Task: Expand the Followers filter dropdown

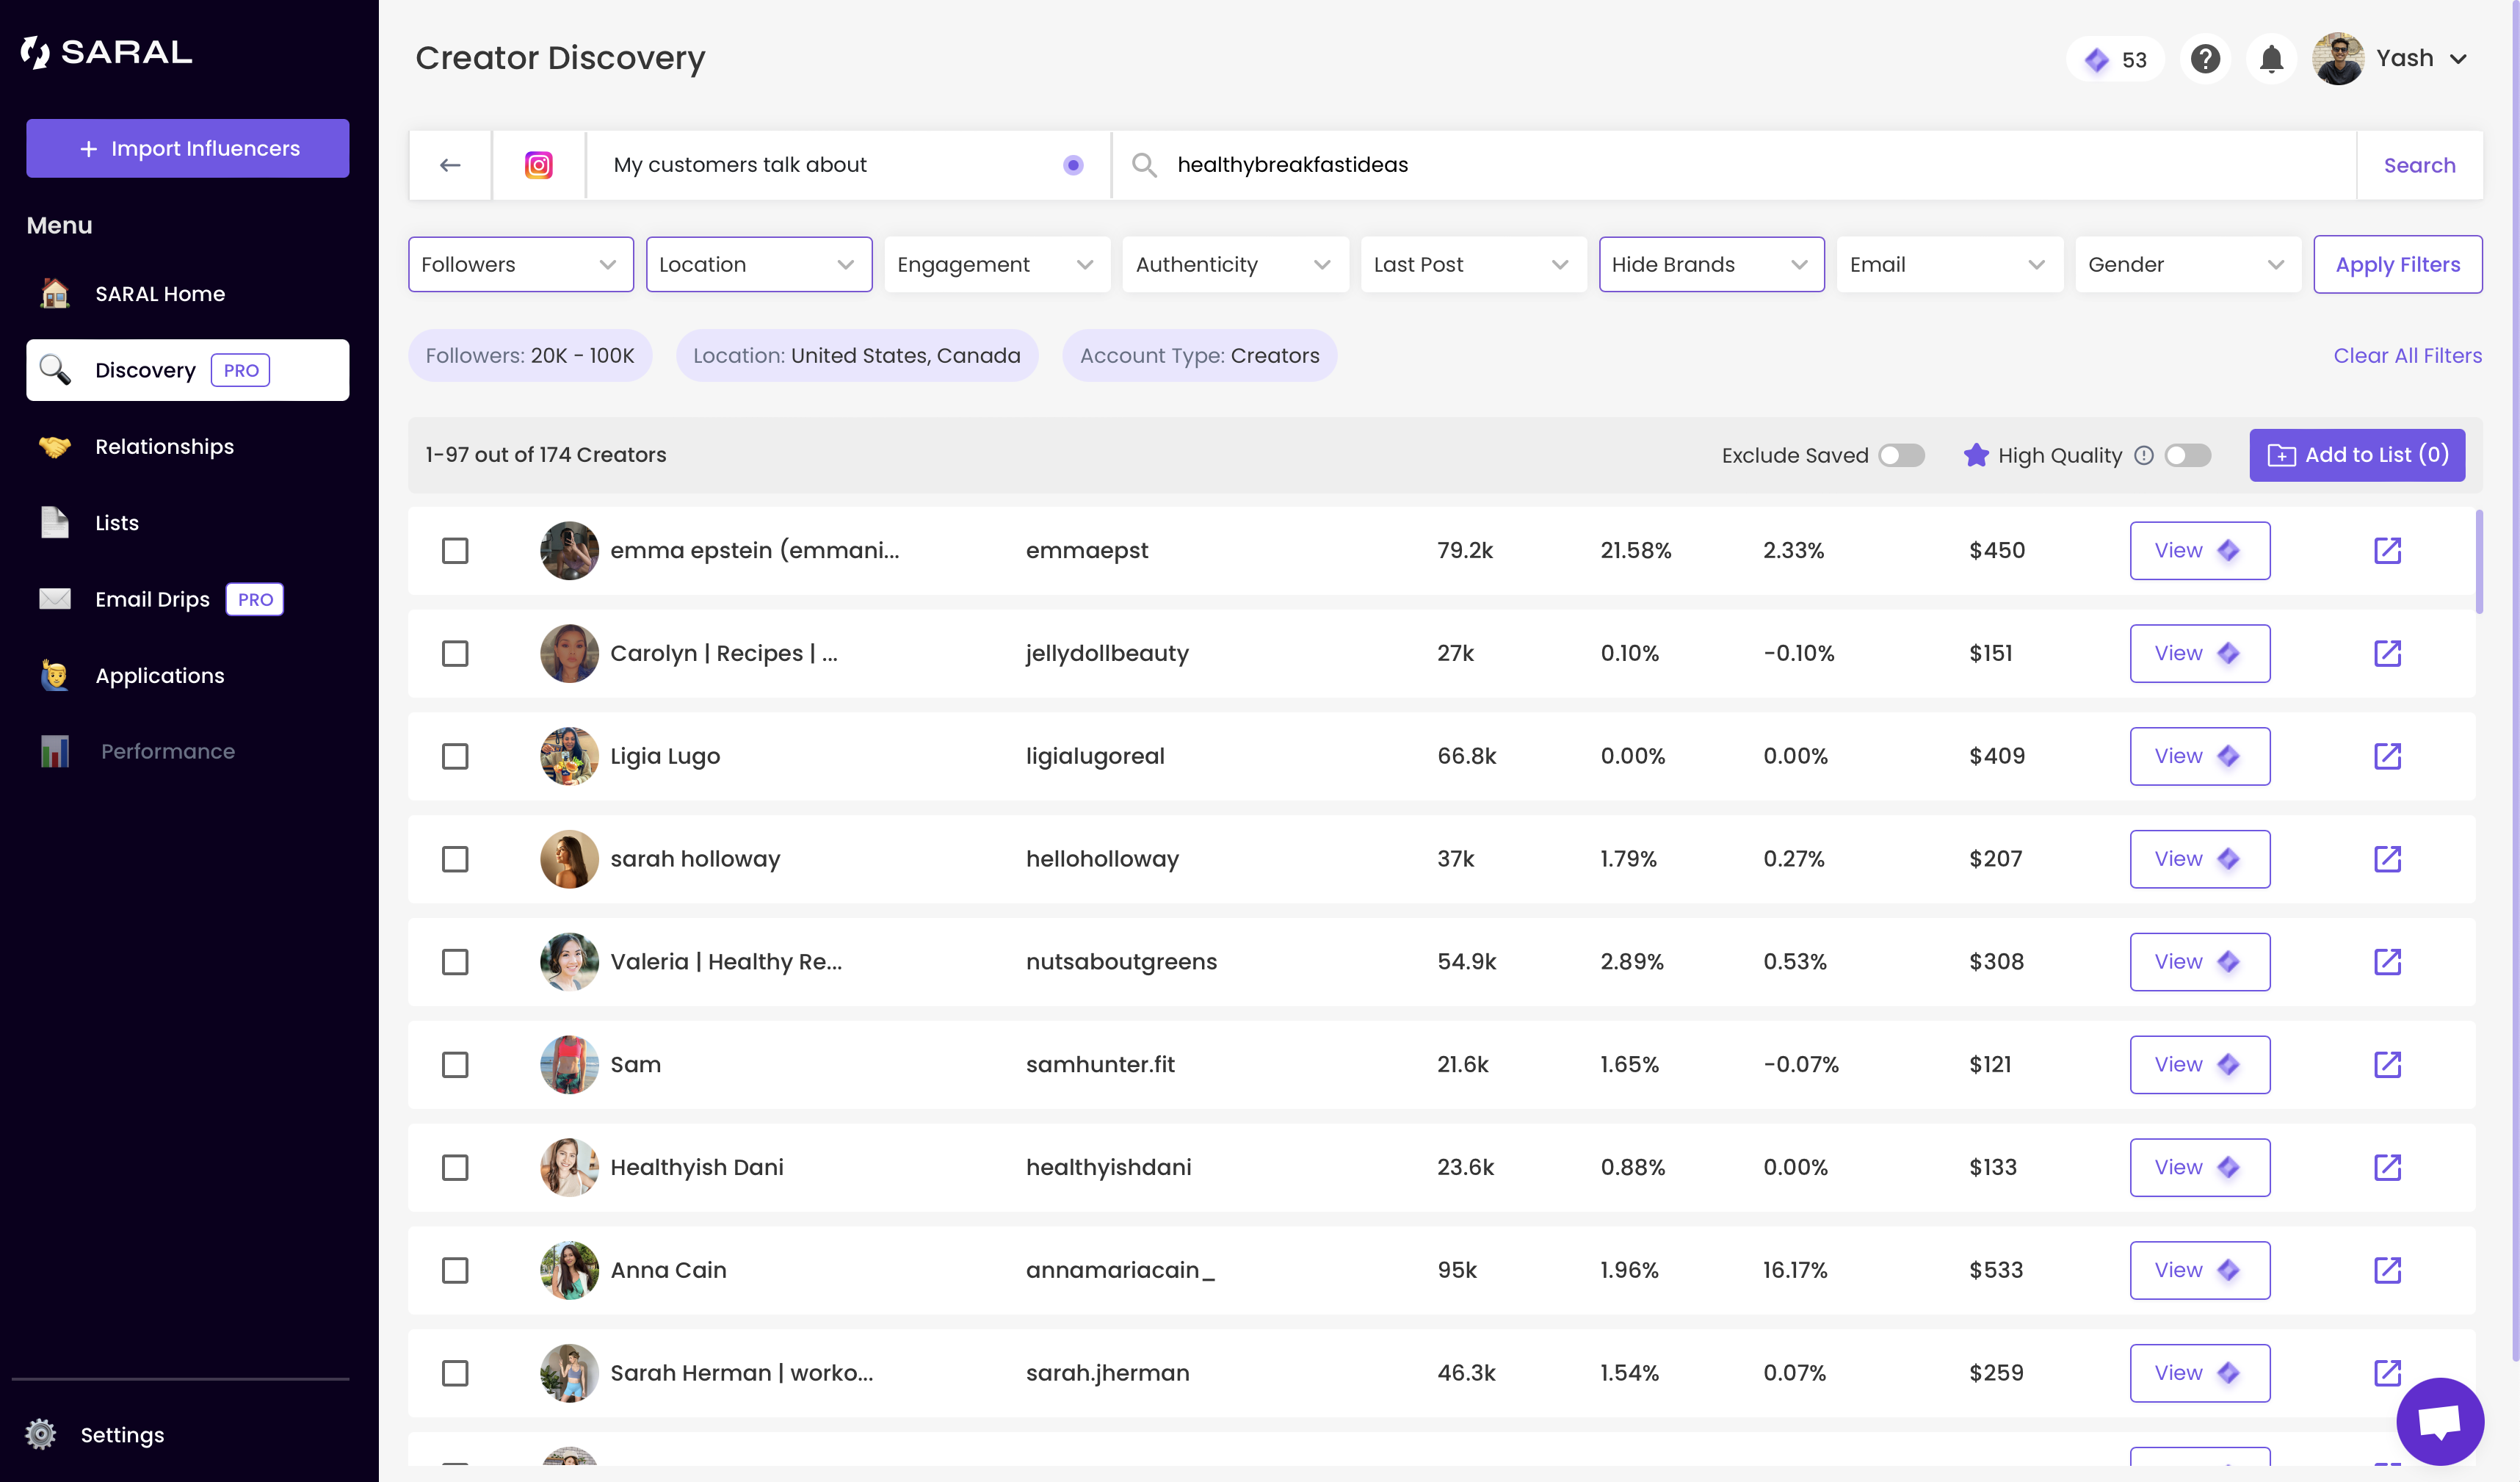Action: 520,265
